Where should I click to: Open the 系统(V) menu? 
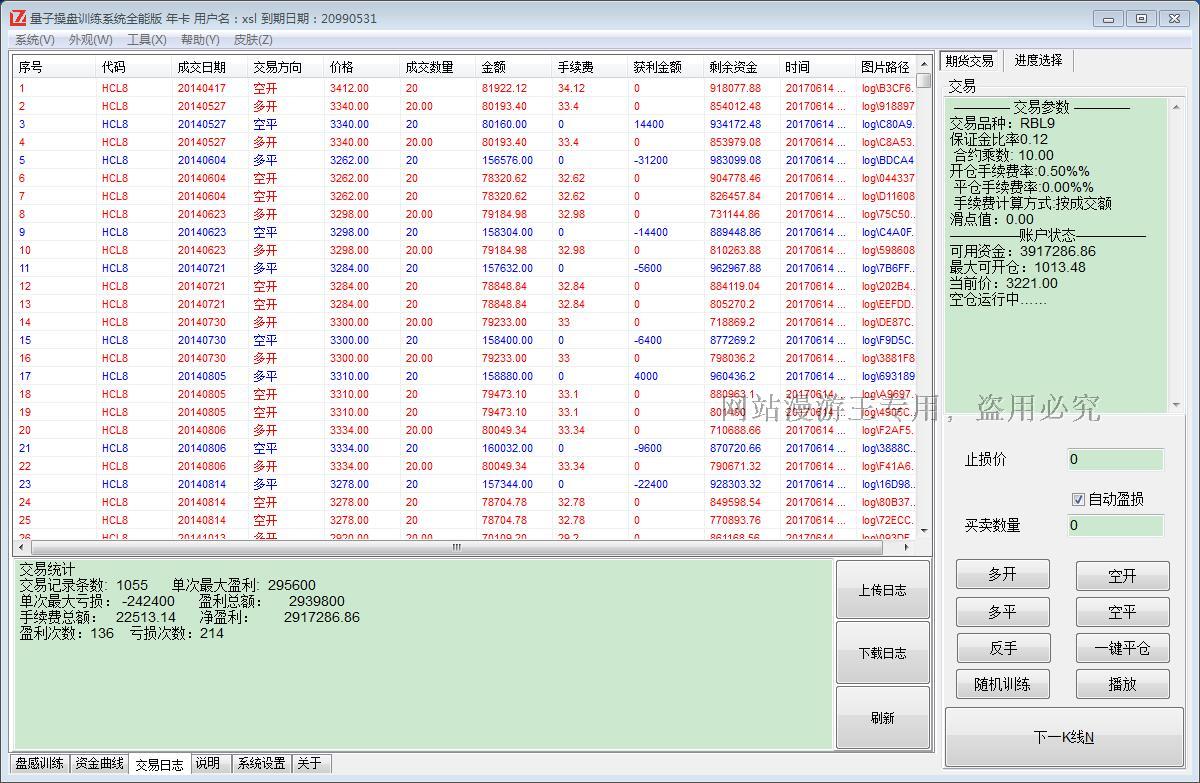tap(35, 39)
